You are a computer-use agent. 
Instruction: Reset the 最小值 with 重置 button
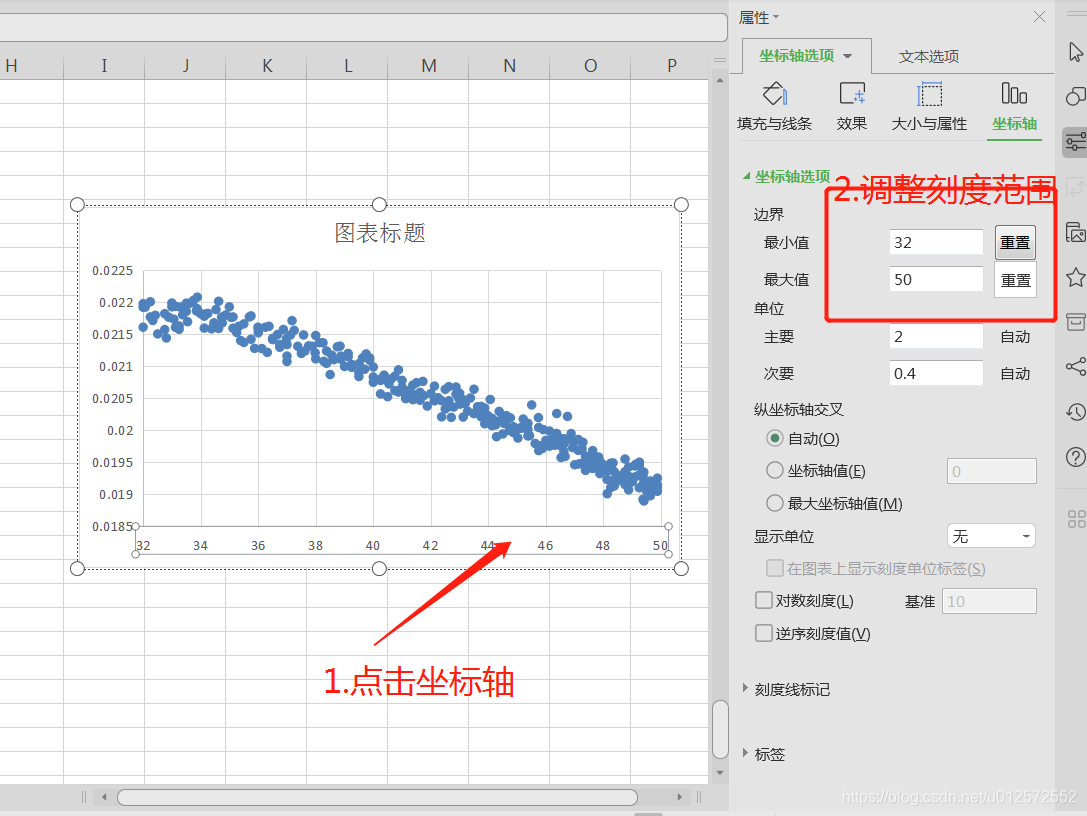tap(1016, 243)
